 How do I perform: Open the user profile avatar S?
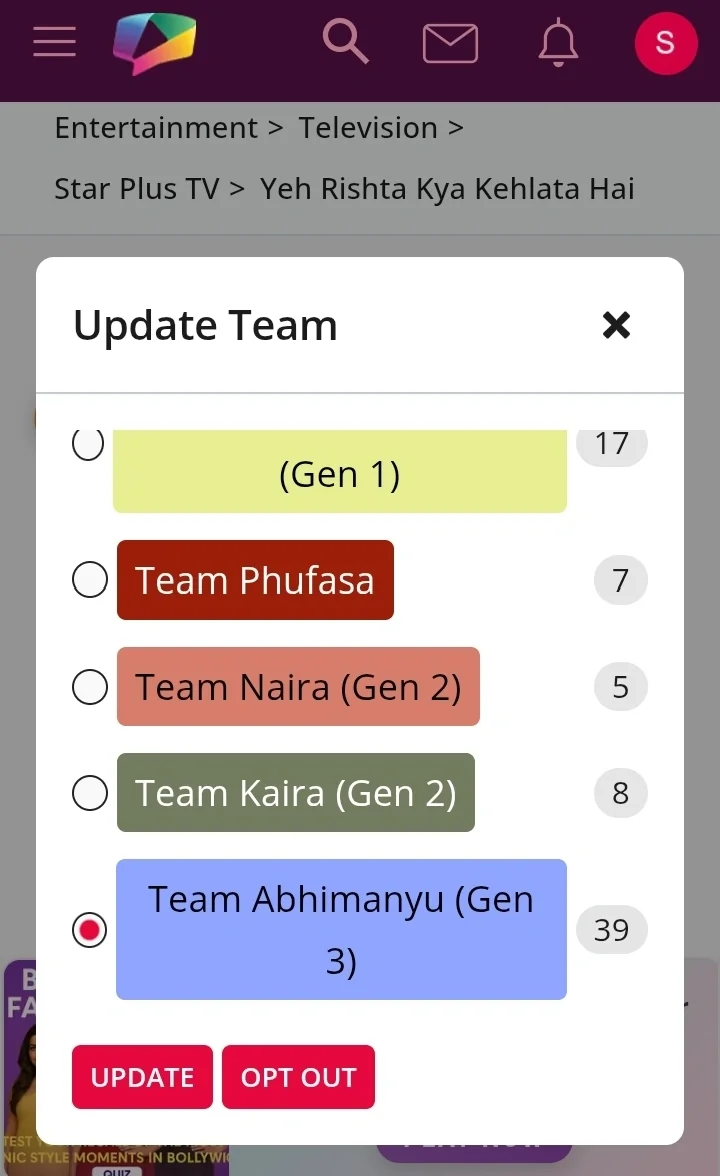click(x=665, y=43)
